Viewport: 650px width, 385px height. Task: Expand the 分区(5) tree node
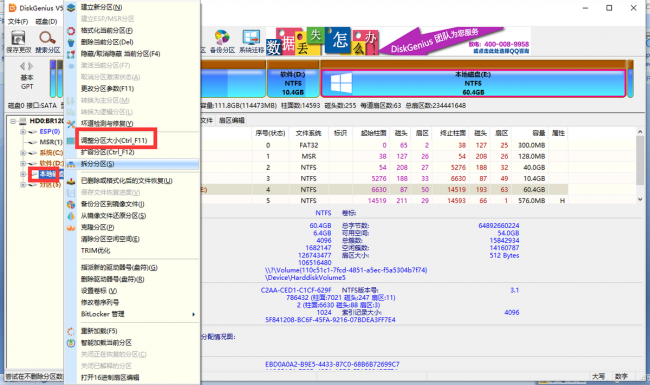[23, 185]
